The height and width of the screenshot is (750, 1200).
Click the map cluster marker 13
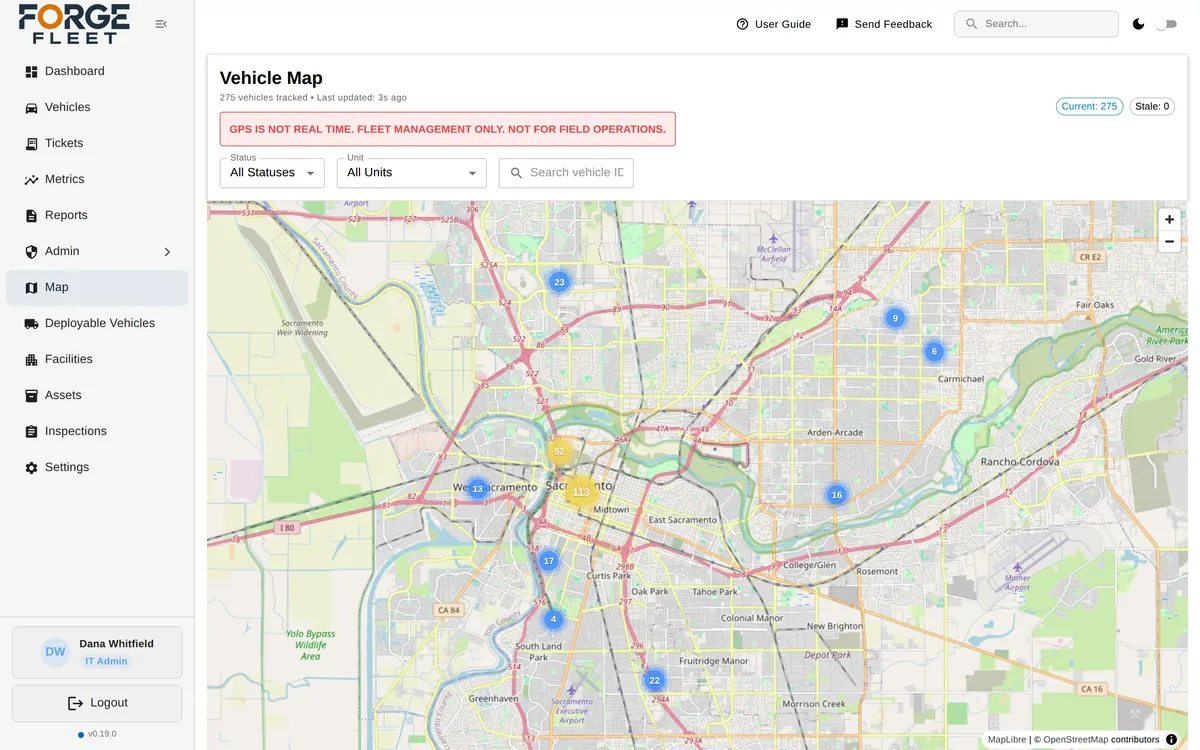point(478,489)
